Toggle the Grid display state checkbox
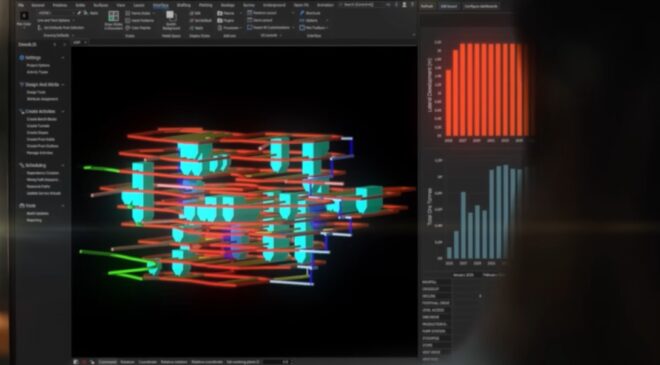Screen dimensions: 660x365 coord(195,13)
